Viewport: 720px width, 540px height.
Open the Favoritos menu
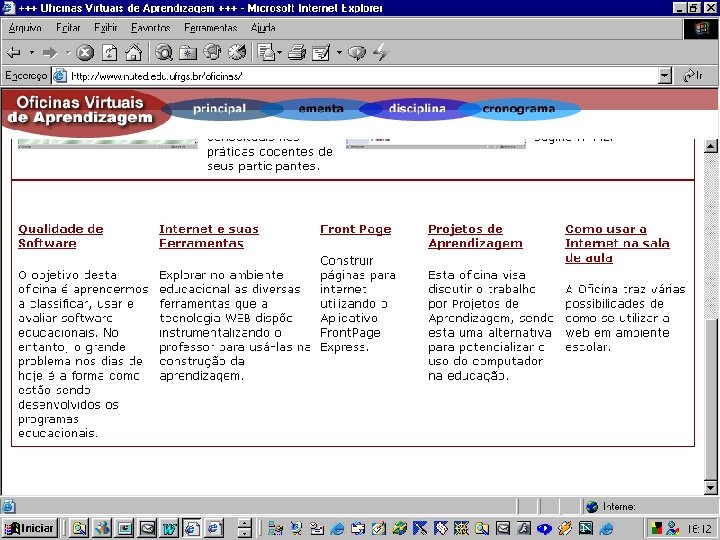pos(151,28)
